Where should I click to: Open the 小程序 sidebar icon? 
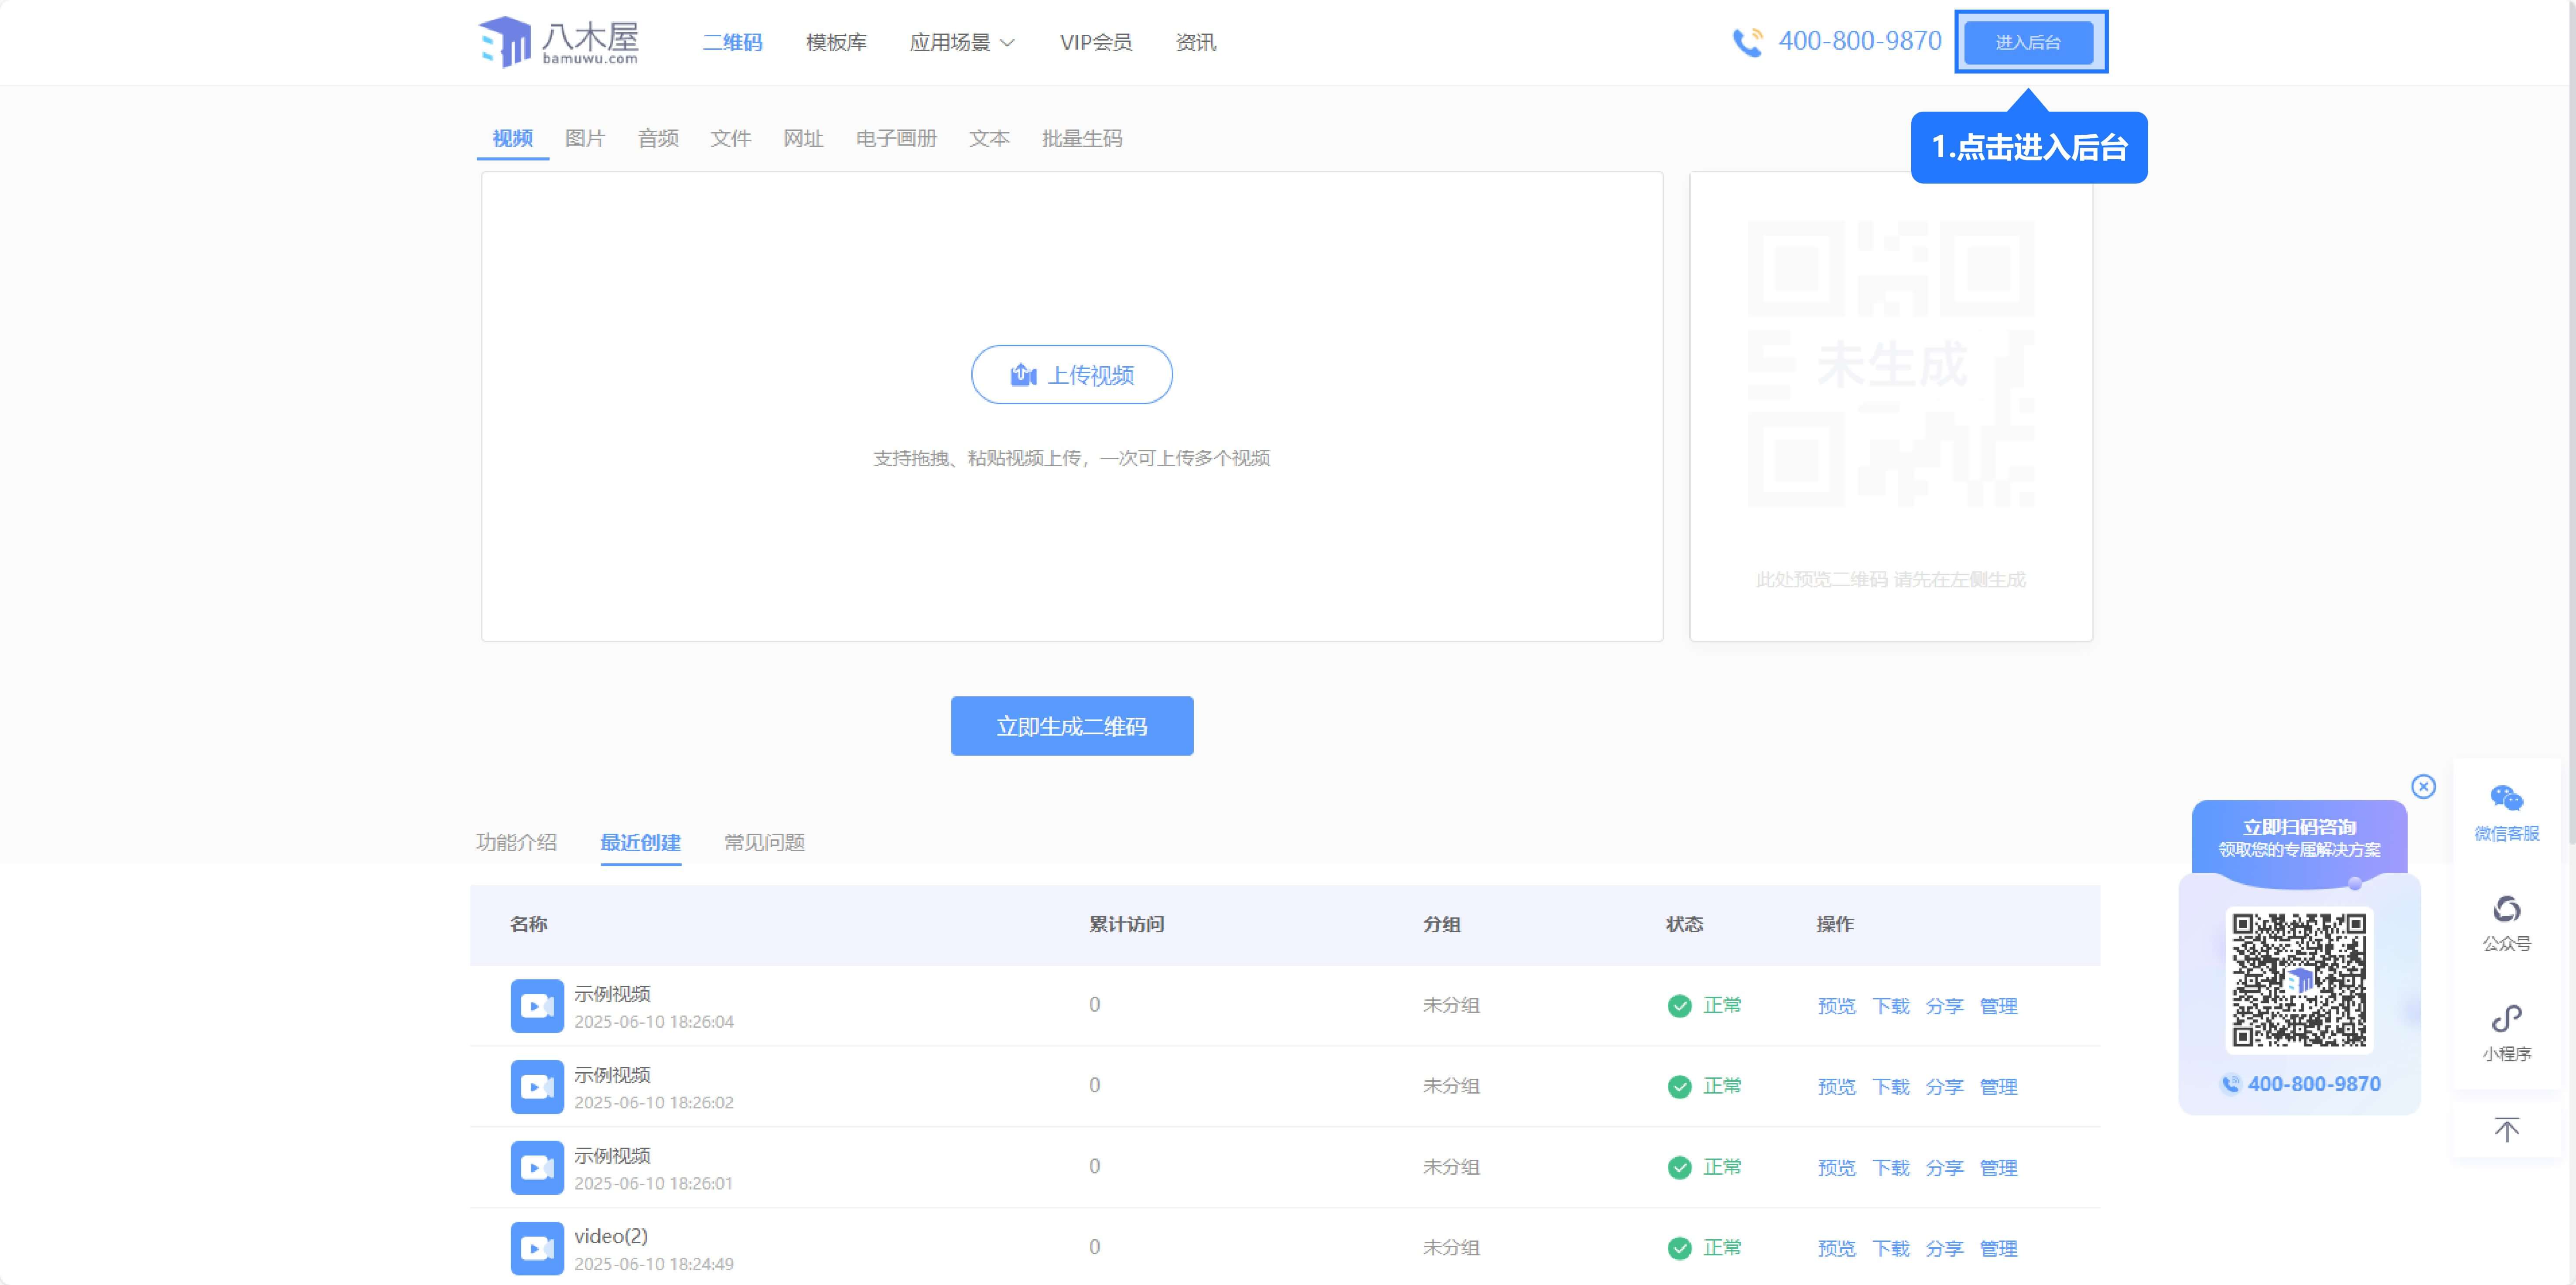click(x=2506, y=1019)
